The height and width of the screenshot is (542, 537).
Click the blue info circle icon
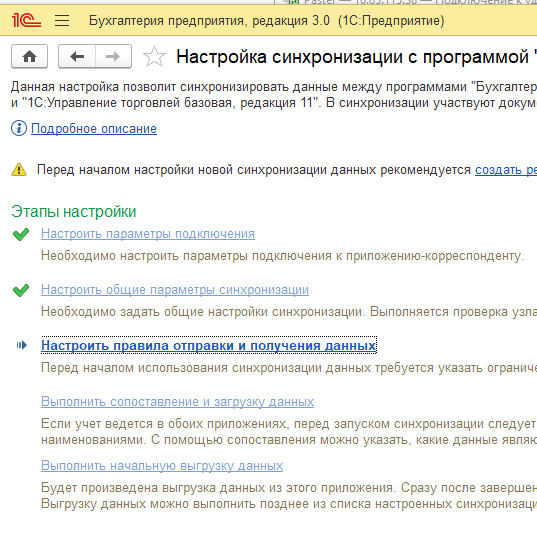point(19,128)
